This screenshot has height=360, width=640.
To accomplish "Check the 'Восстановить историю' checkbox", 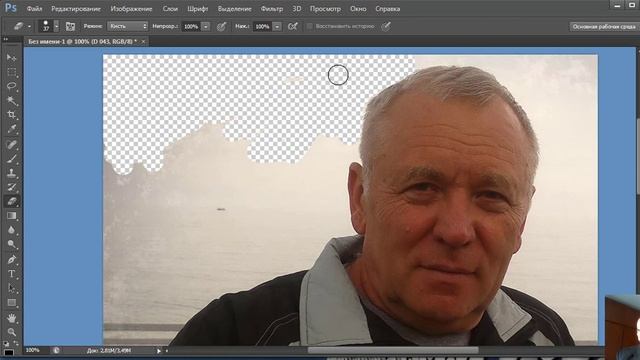I will click(309, 26).
